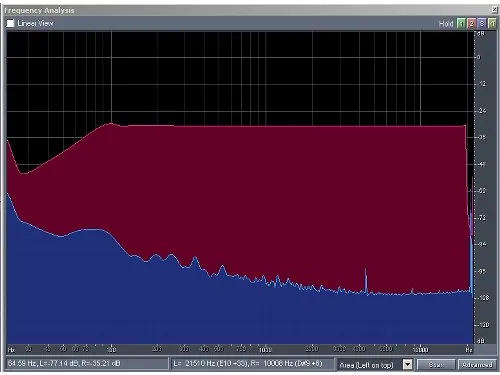This screenshot has width=500, height=375.
Task: Click the Frequency Analysis title bar
Action: (247, 10)
